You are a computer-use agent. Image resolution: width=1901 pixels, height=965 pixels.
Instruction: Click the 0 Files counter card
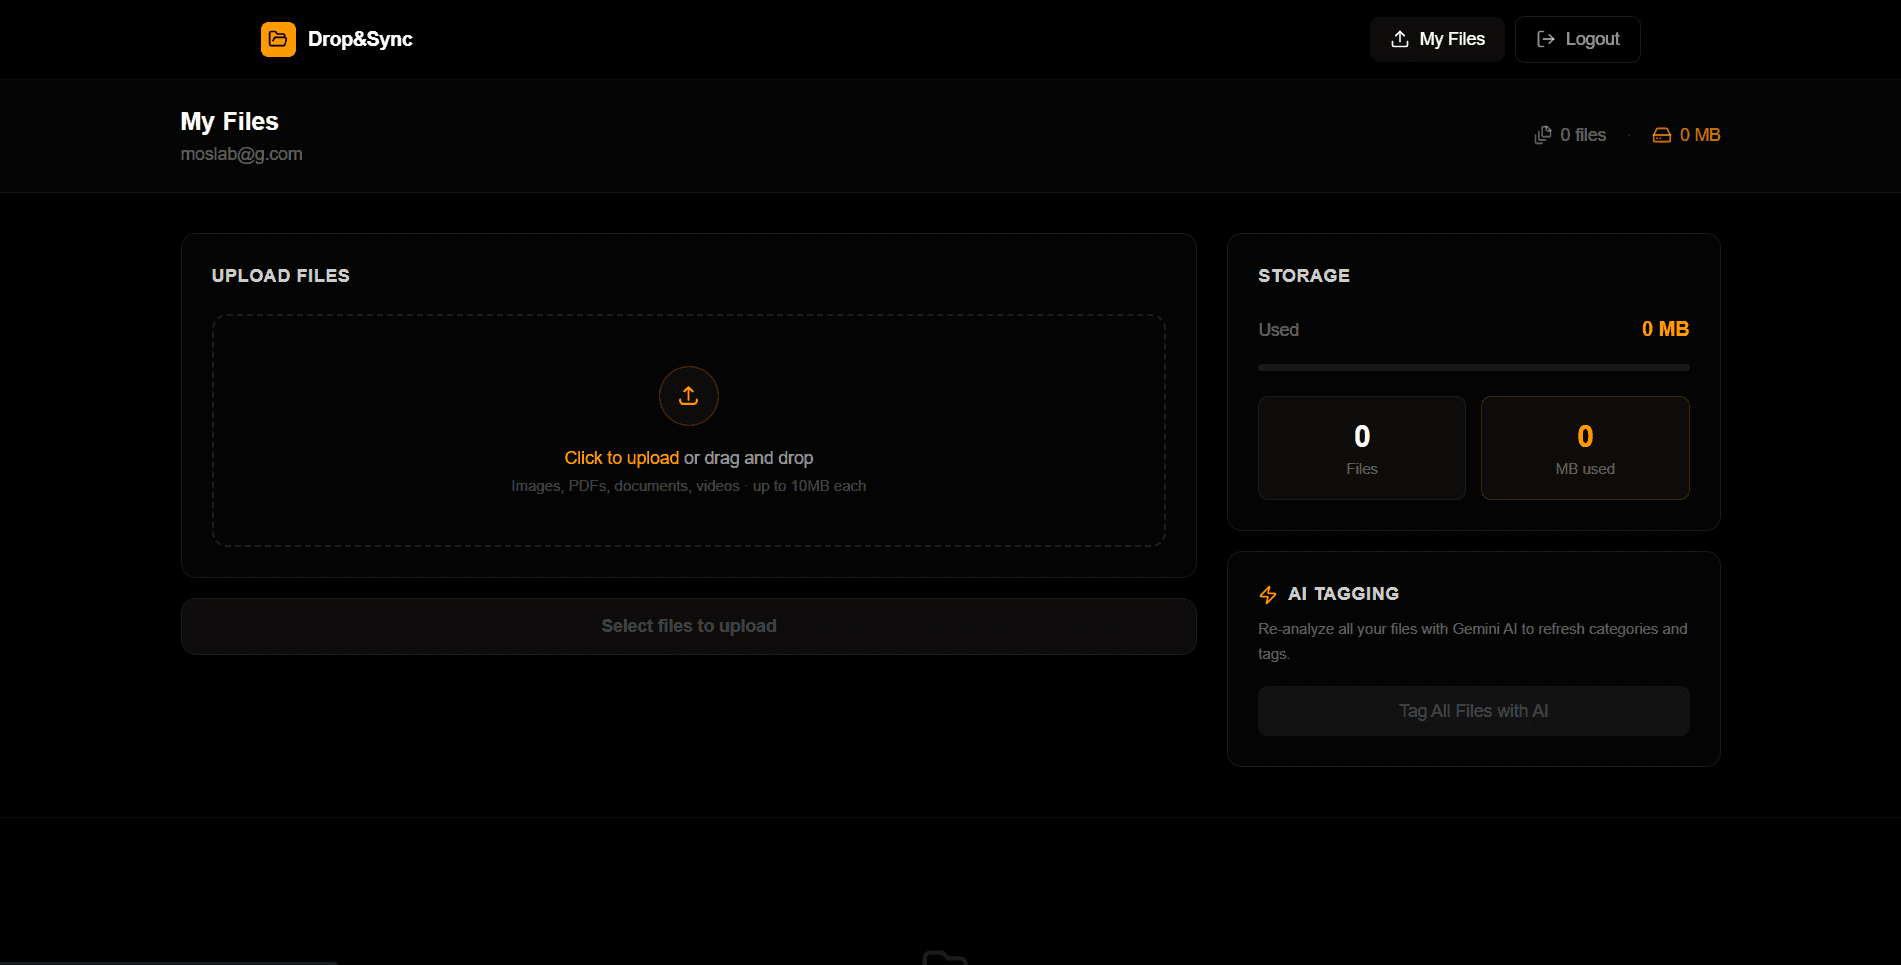coord(1361,447)
